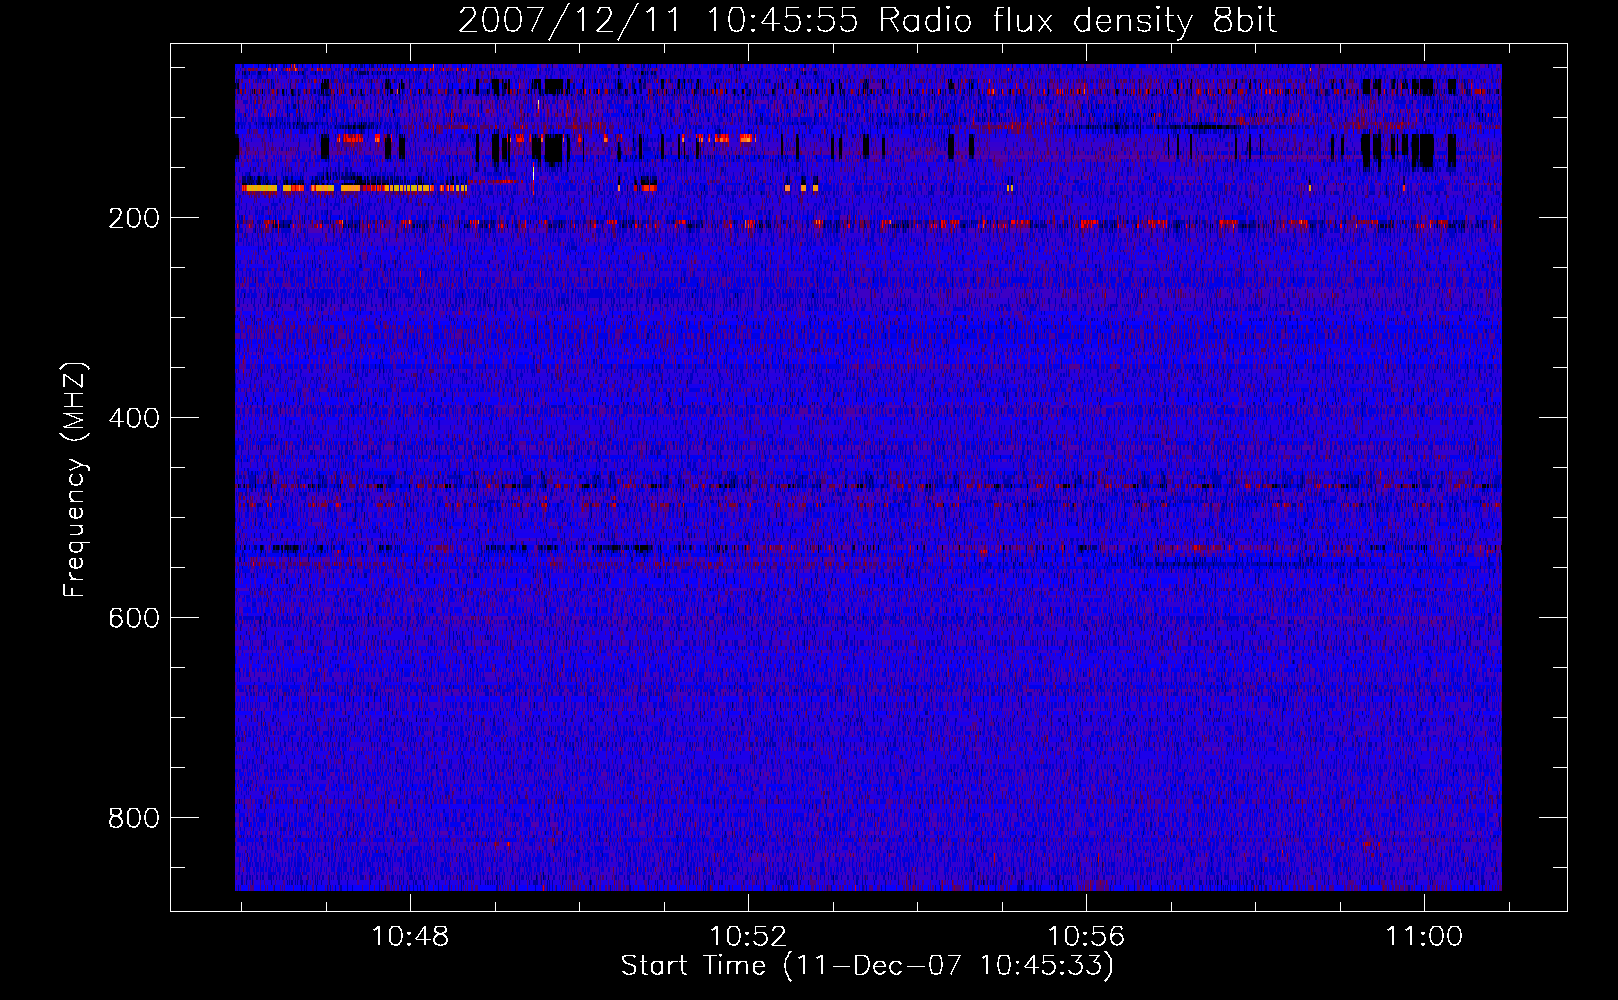Click the plot title '2007/12/11 10:45:55 Radio flux density 8bit'
Viewport: 1618px width, 1000px height.
pos(867,20)
